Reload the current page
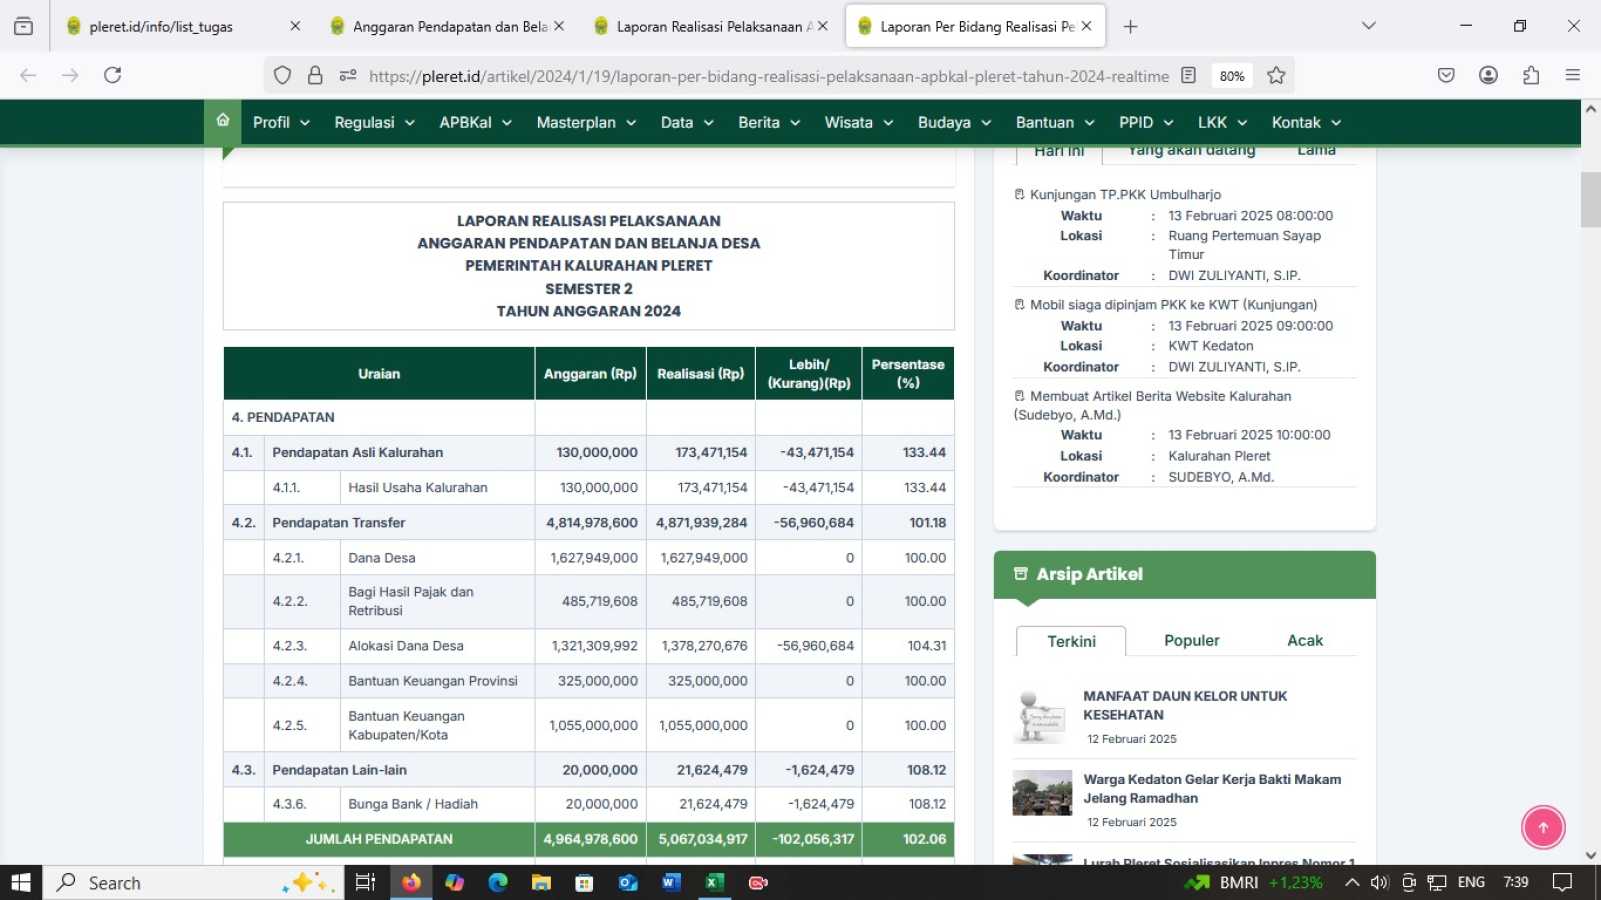Image resolution: width=1601 pixels, height=900 pixels. 113,75
